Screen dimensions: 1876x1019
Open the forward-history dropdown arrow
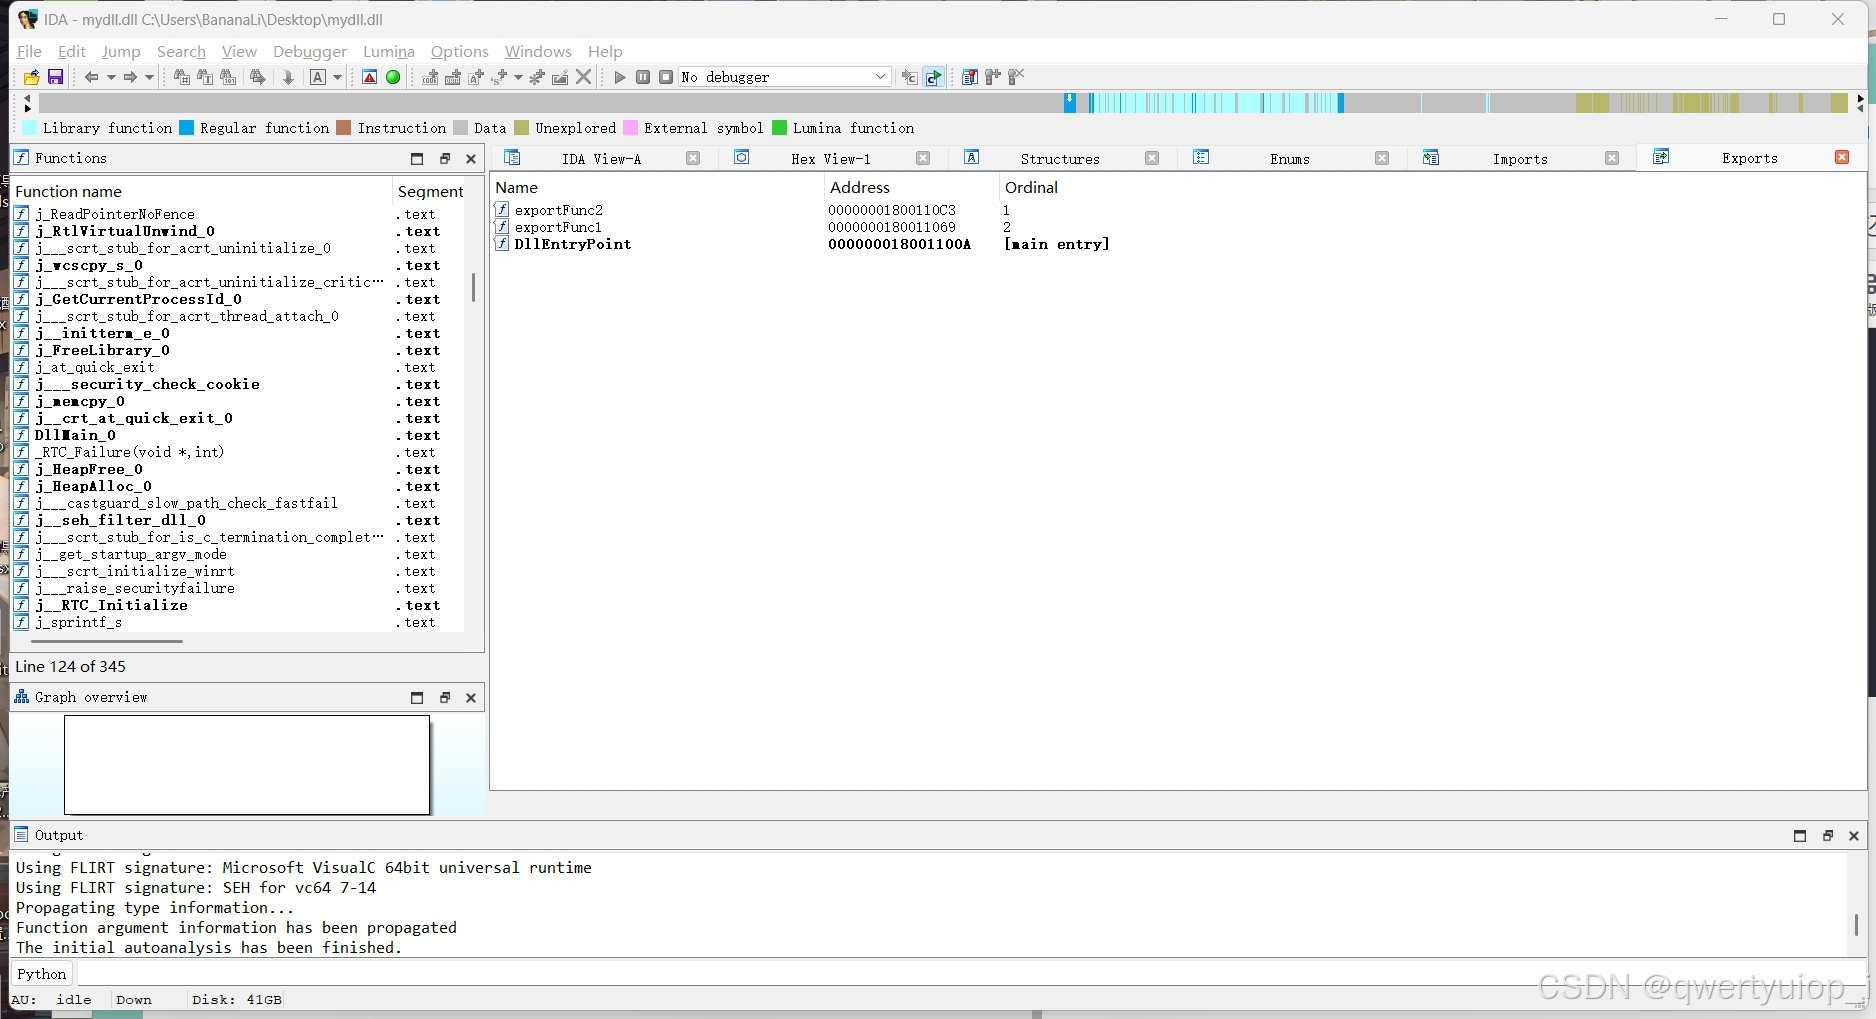(149, 77)
